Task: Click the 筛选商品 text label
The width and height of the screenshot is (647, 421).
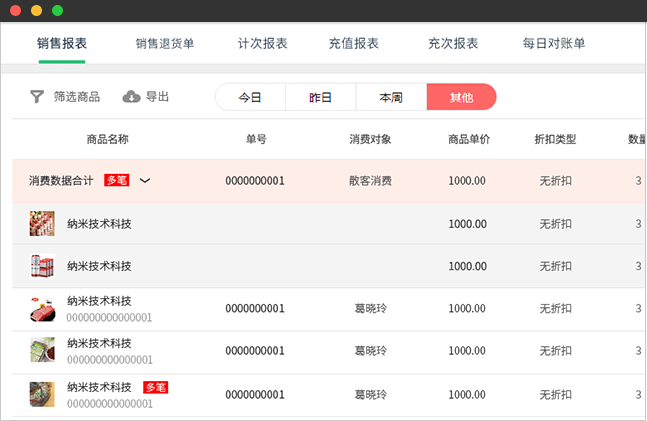Action: click(77, 97)
